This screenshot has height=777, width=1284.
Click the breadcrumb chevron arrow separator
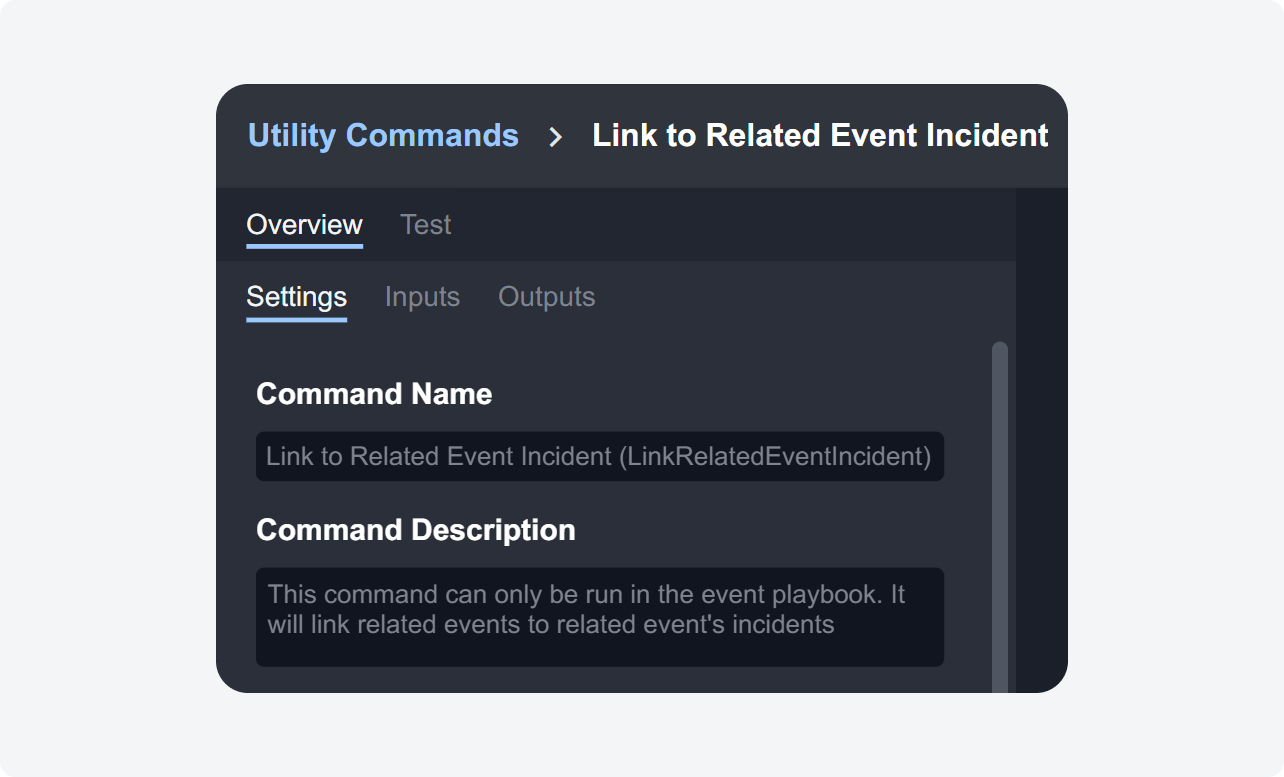[556, 137]
